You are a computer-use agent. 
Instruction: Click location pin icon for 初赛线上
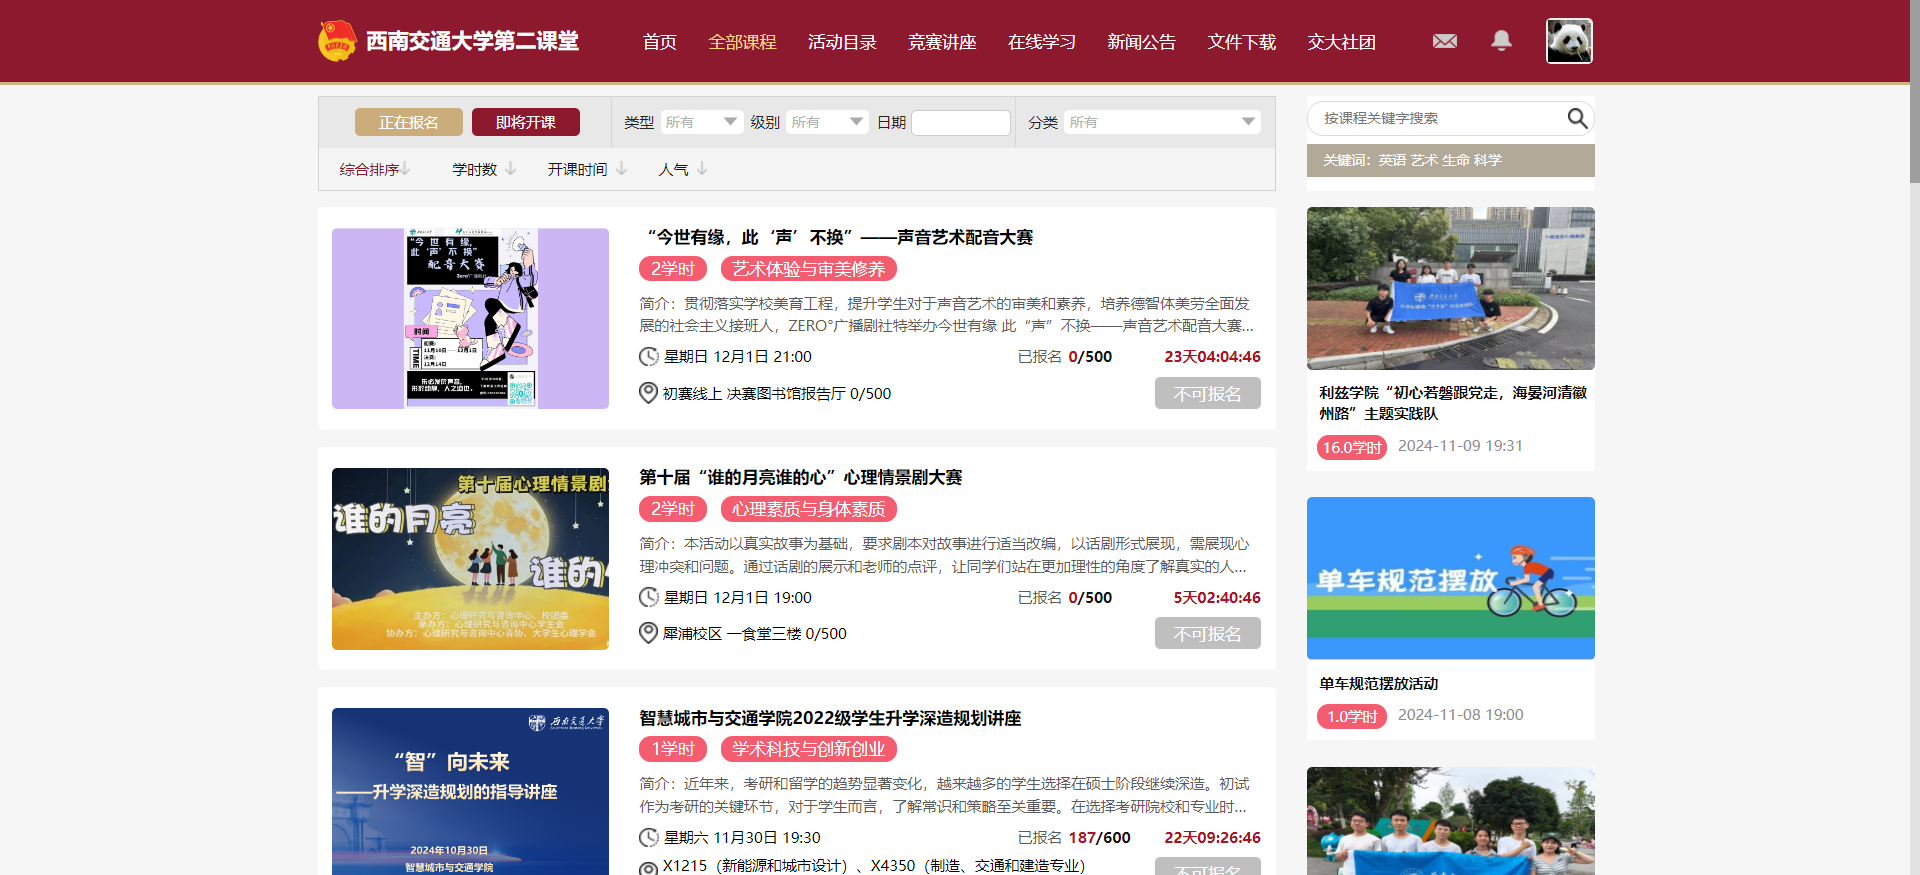tap(648, 393)
